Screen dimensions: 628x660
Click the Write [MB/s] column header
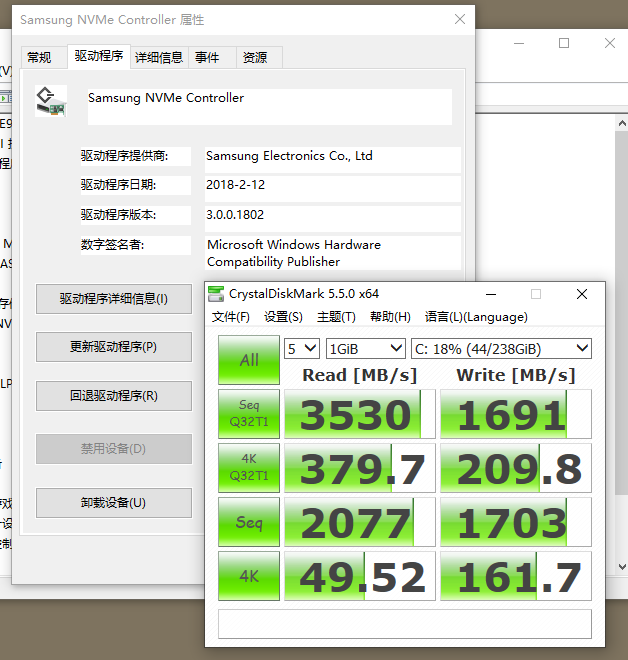click(516, 375)
